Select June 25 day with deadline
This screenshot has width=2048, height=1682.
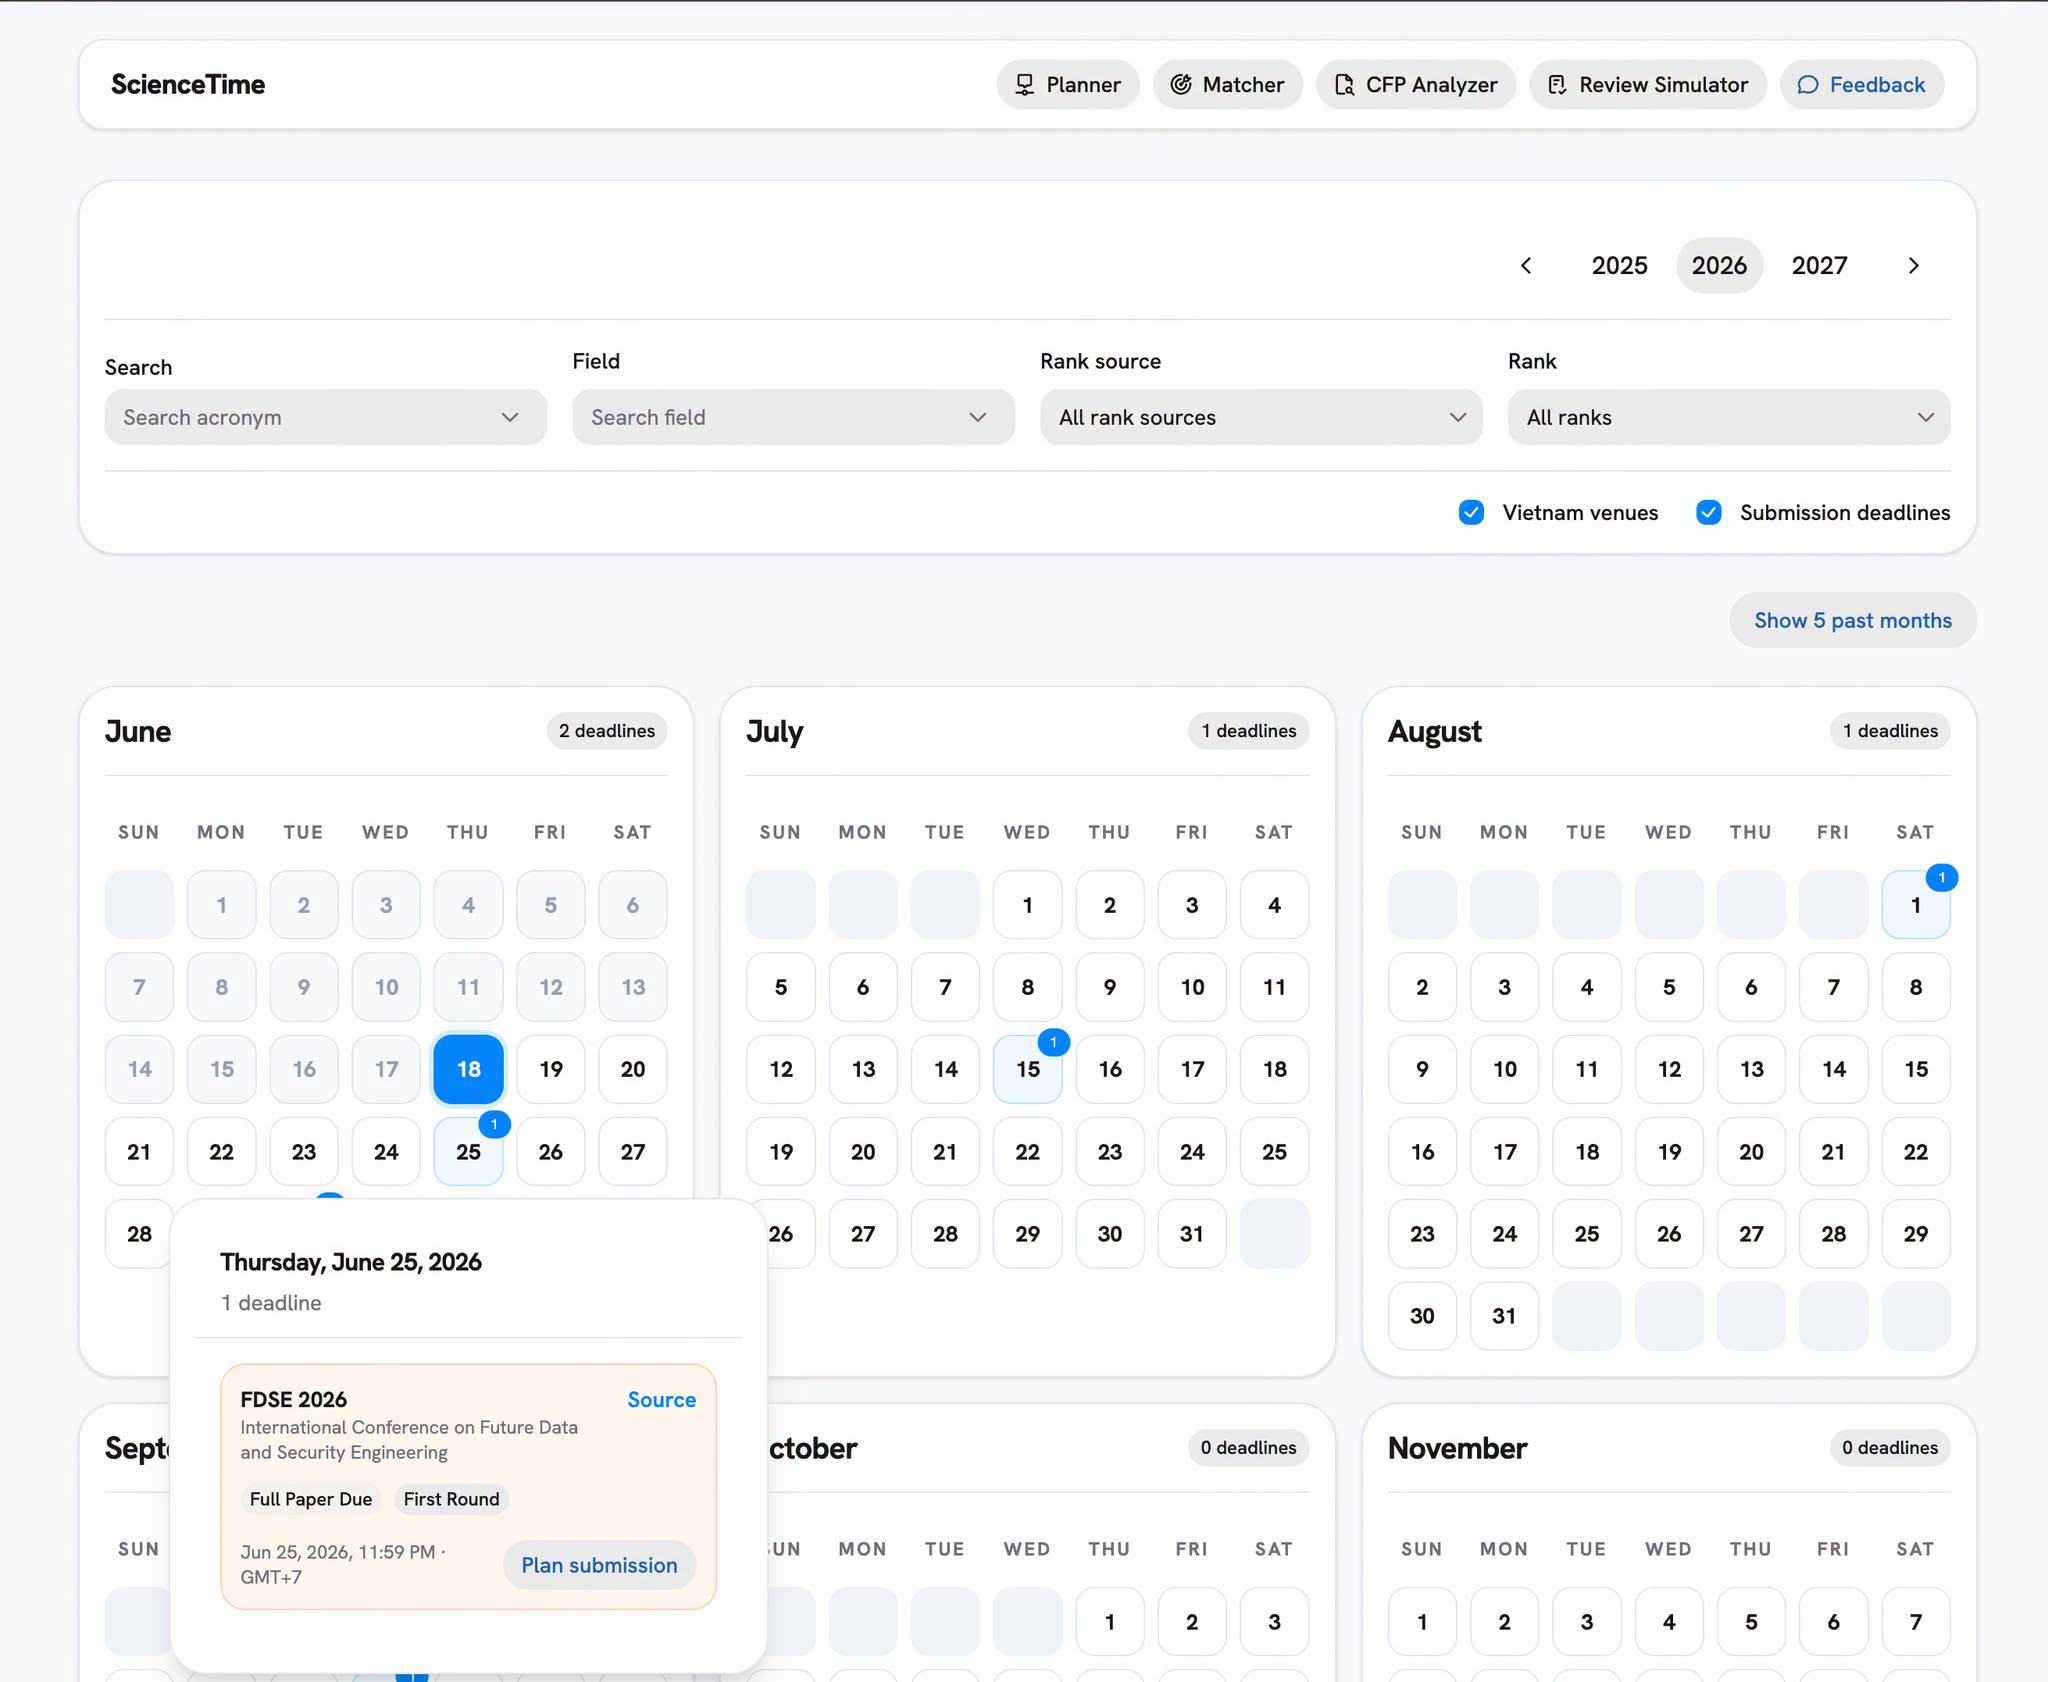[468, 1152]
